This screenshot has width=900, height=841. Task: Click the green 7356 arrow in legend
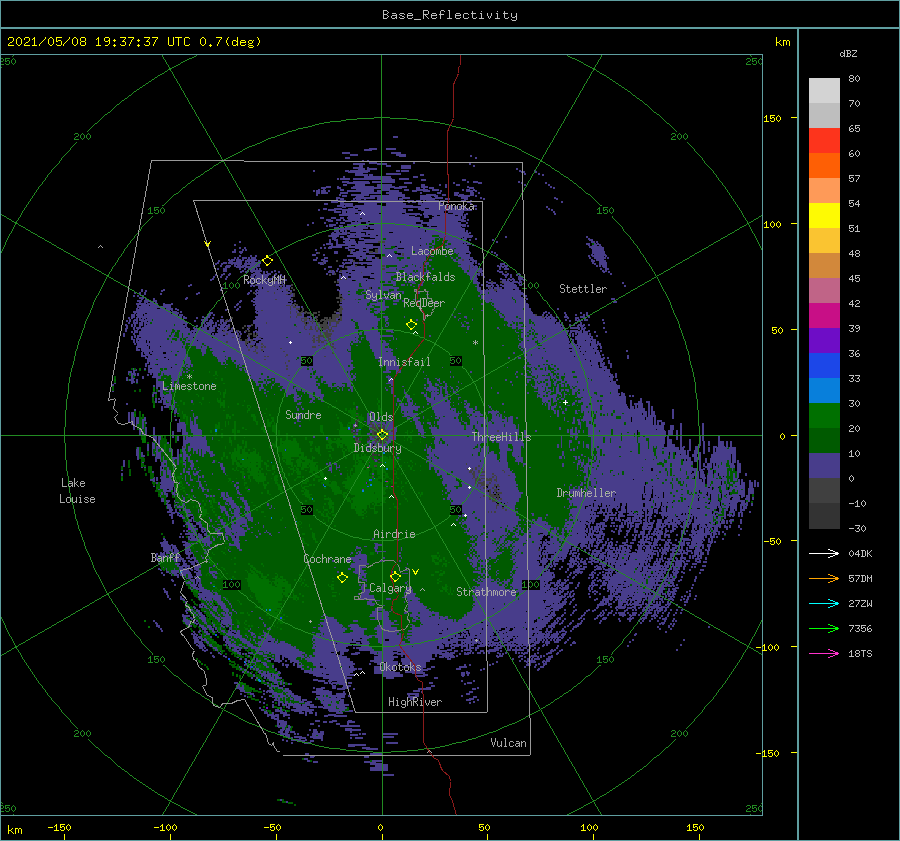coord(824,629)
